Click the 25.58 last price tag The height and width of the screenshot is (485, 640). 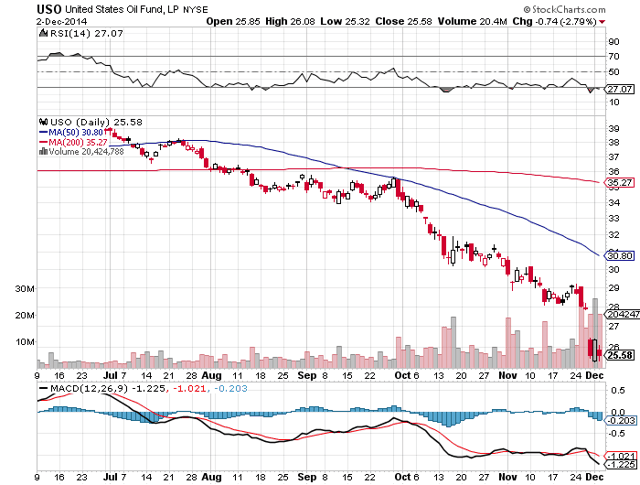click(619, 356)
